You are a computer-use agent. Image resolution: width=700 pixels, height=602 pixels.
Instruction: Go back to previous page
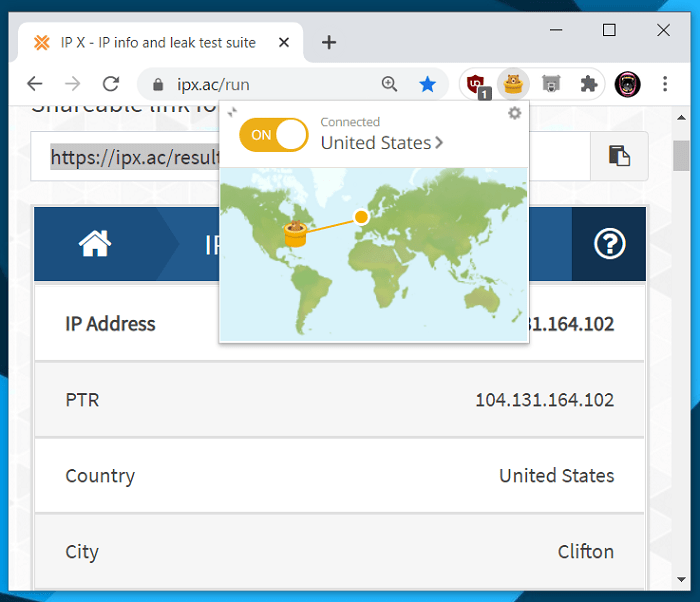[x=35, y=84]
